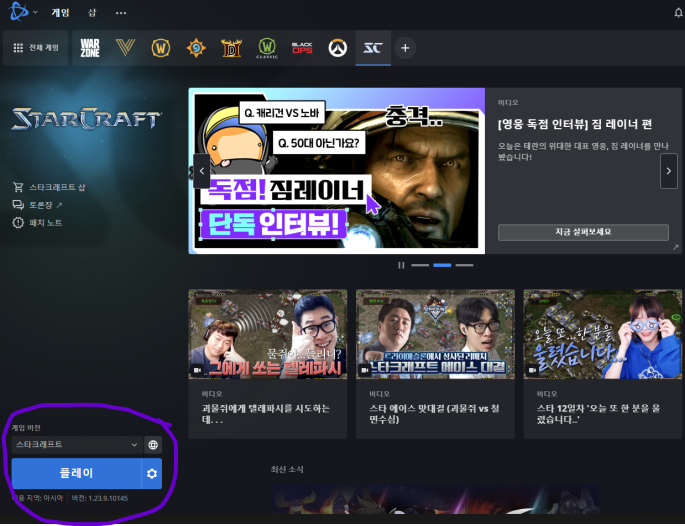Jump to the third carousel indicator

coord(464,265)
